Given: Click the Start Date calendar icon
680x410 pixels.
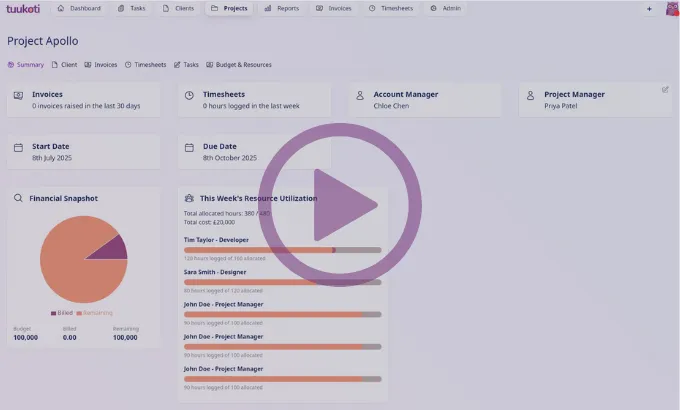Looking at the screenshot, I should (x=18, y=148).
